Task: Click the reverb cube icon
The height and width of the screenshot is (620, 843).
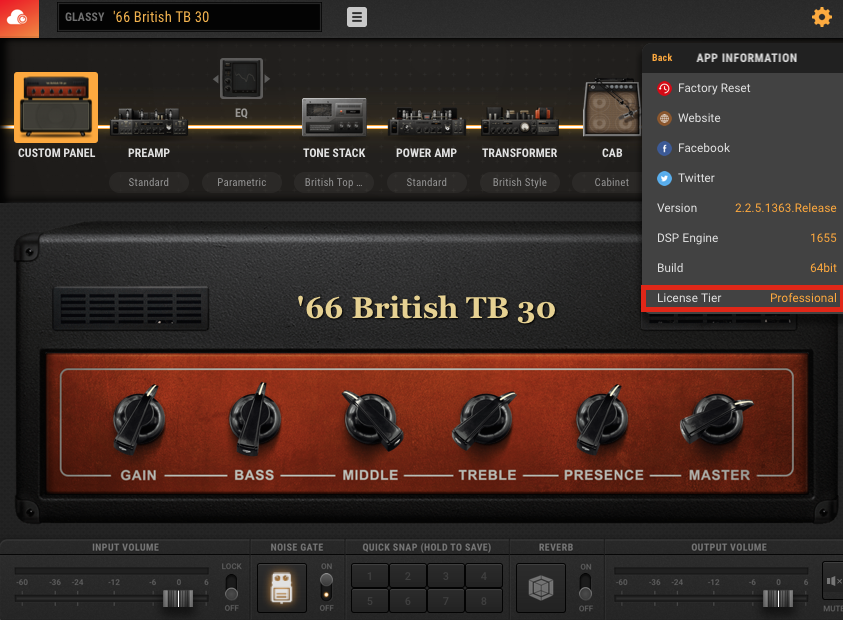Action: (541, 587)
